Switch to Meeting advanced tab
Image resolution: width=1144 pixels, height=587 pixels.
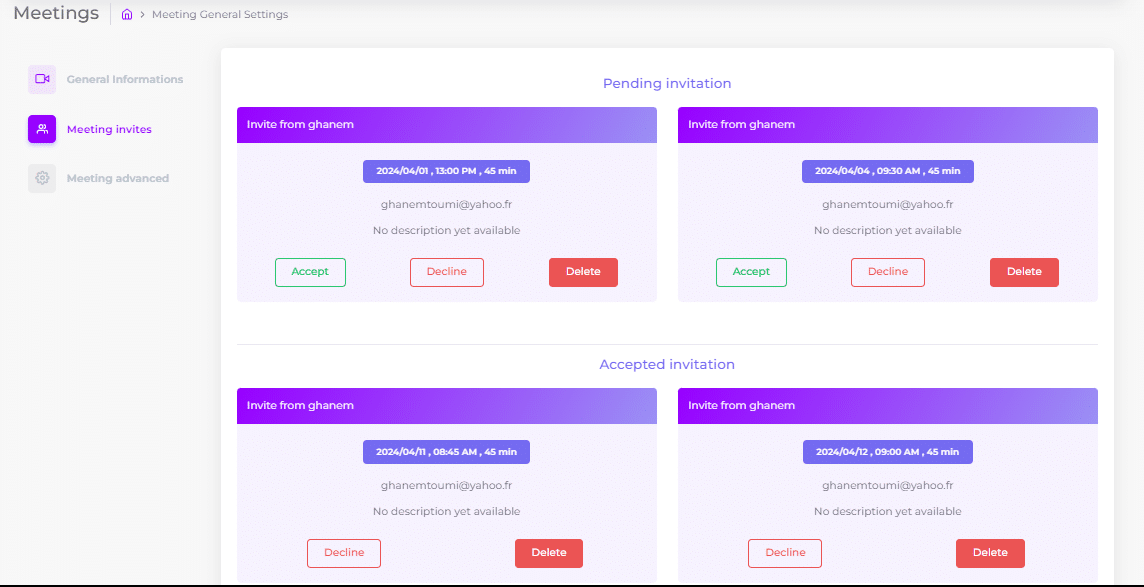118,178
